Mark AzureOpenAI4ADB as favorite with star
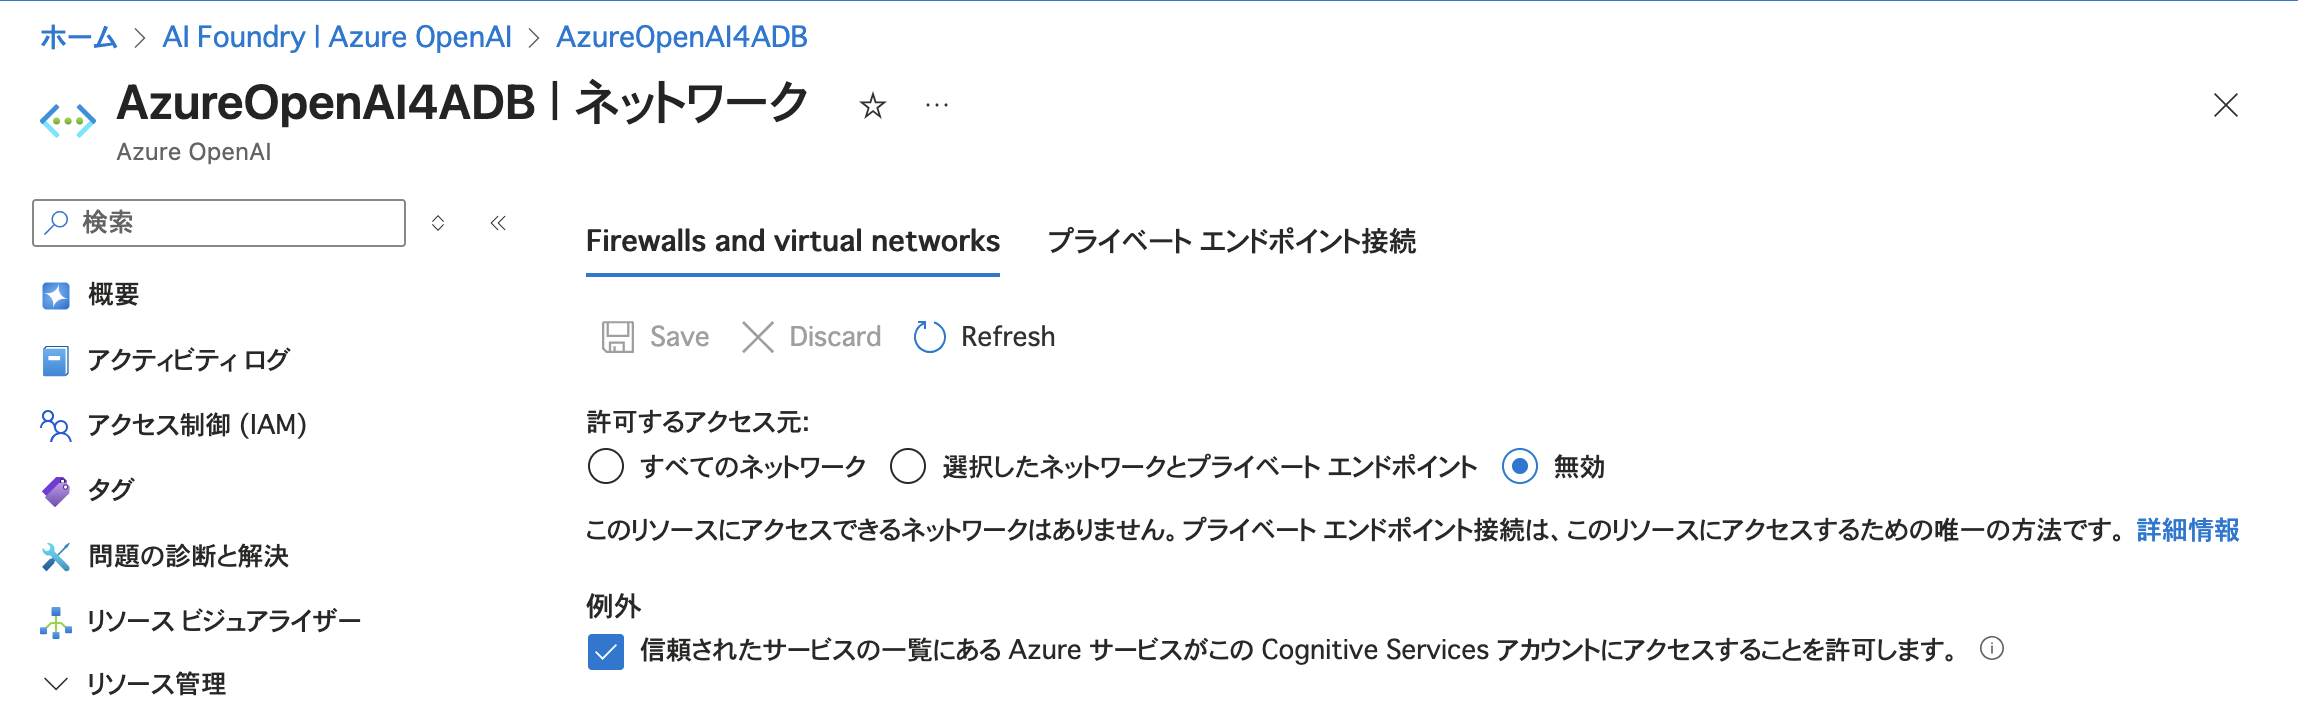2298x718 pixels. tap(871, 106)
